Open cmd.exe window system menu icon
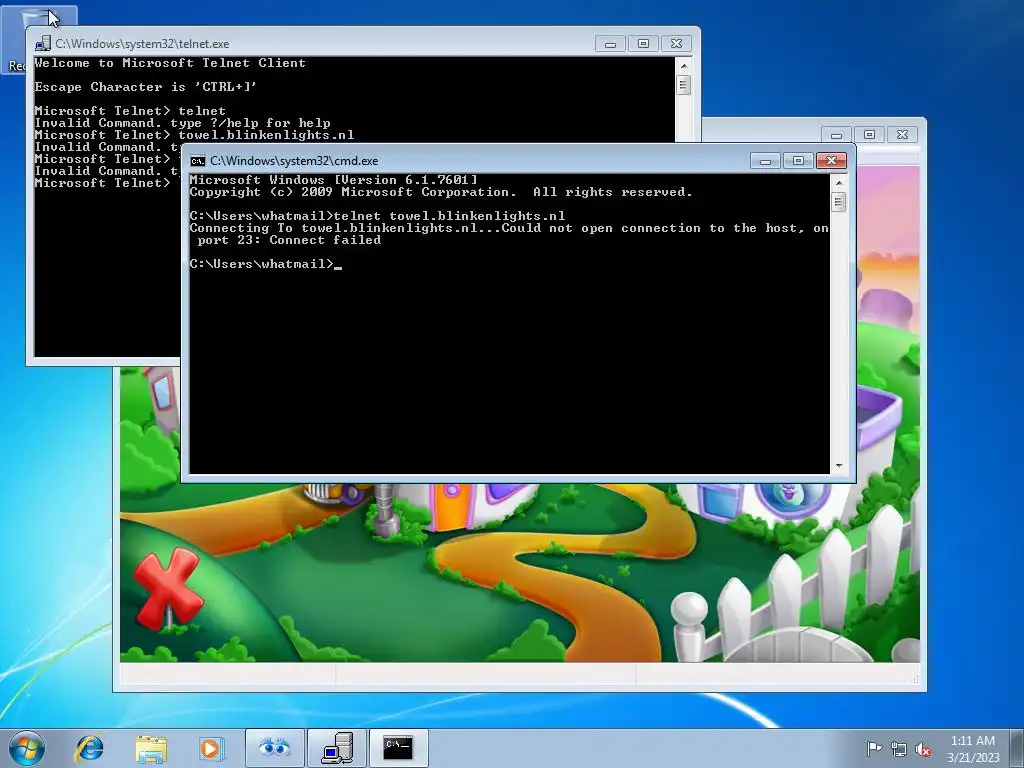The image size is (1024, 768). [x=197, y=161]
